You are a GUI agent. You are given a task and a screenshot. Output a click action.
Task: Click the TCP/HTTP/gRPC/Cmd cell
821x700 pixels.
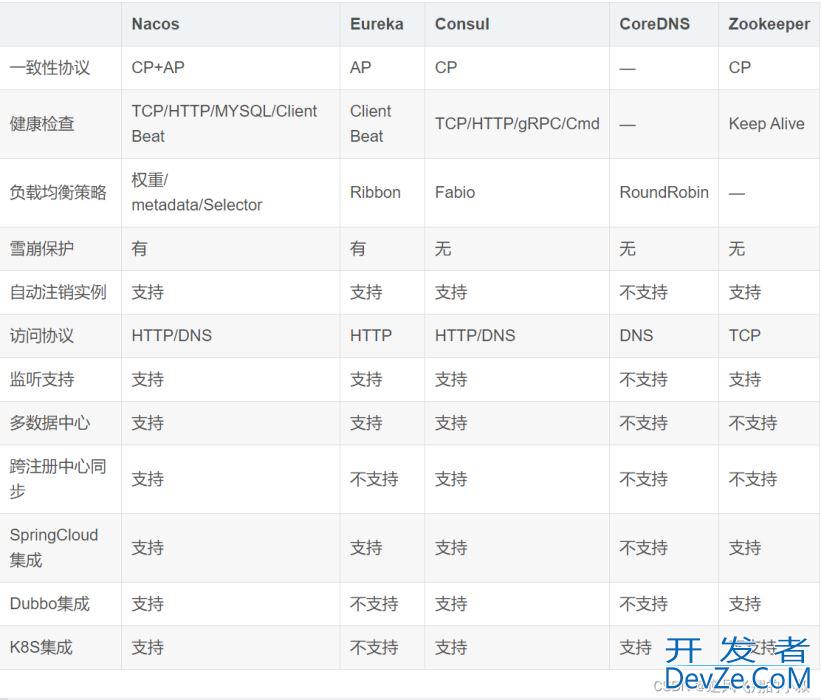(517, 124)
